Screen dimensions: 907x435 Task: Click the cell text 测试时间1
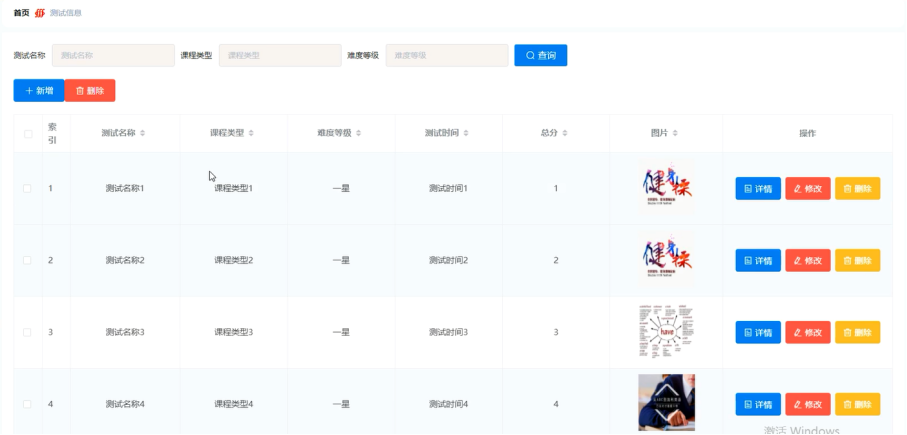(448, 189)
